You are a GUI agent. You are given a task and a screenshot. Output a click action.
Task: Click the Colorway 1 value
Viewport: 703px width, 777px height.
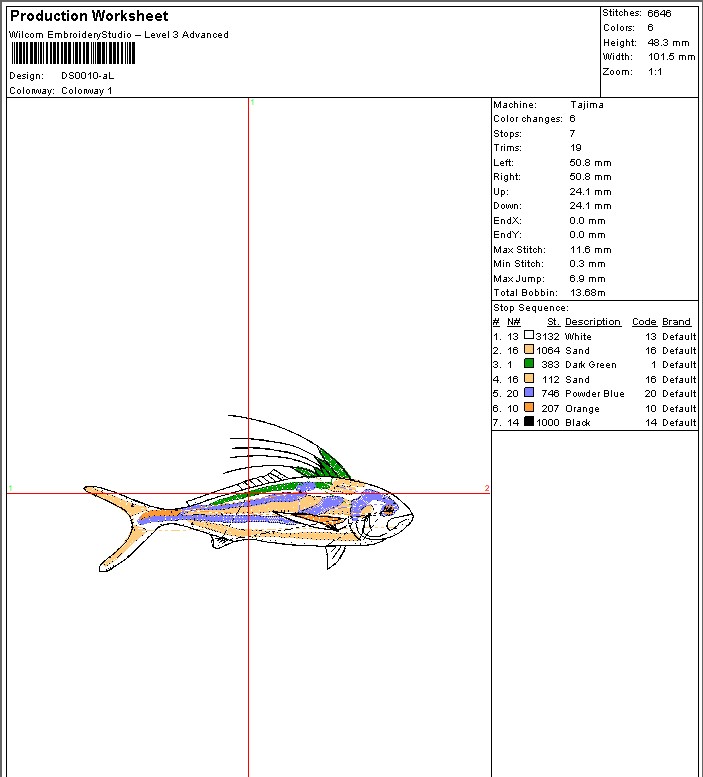87,91
